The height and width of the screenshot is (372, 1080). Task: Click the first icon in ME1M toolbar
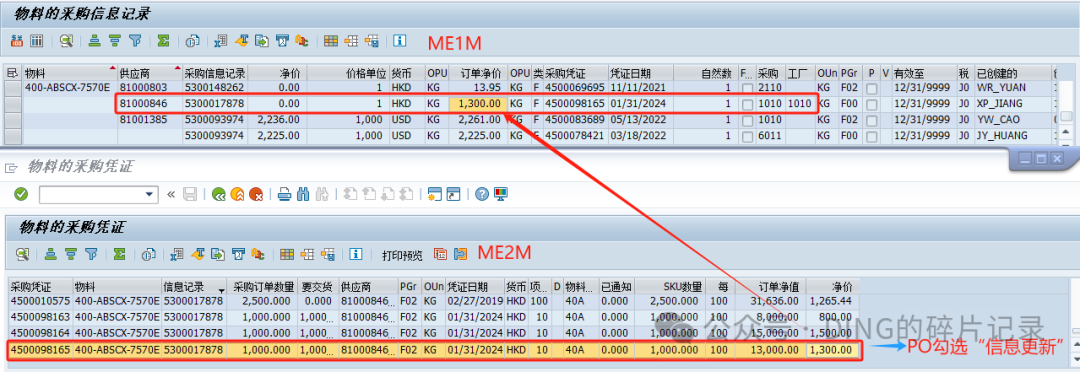pos(17,41)
